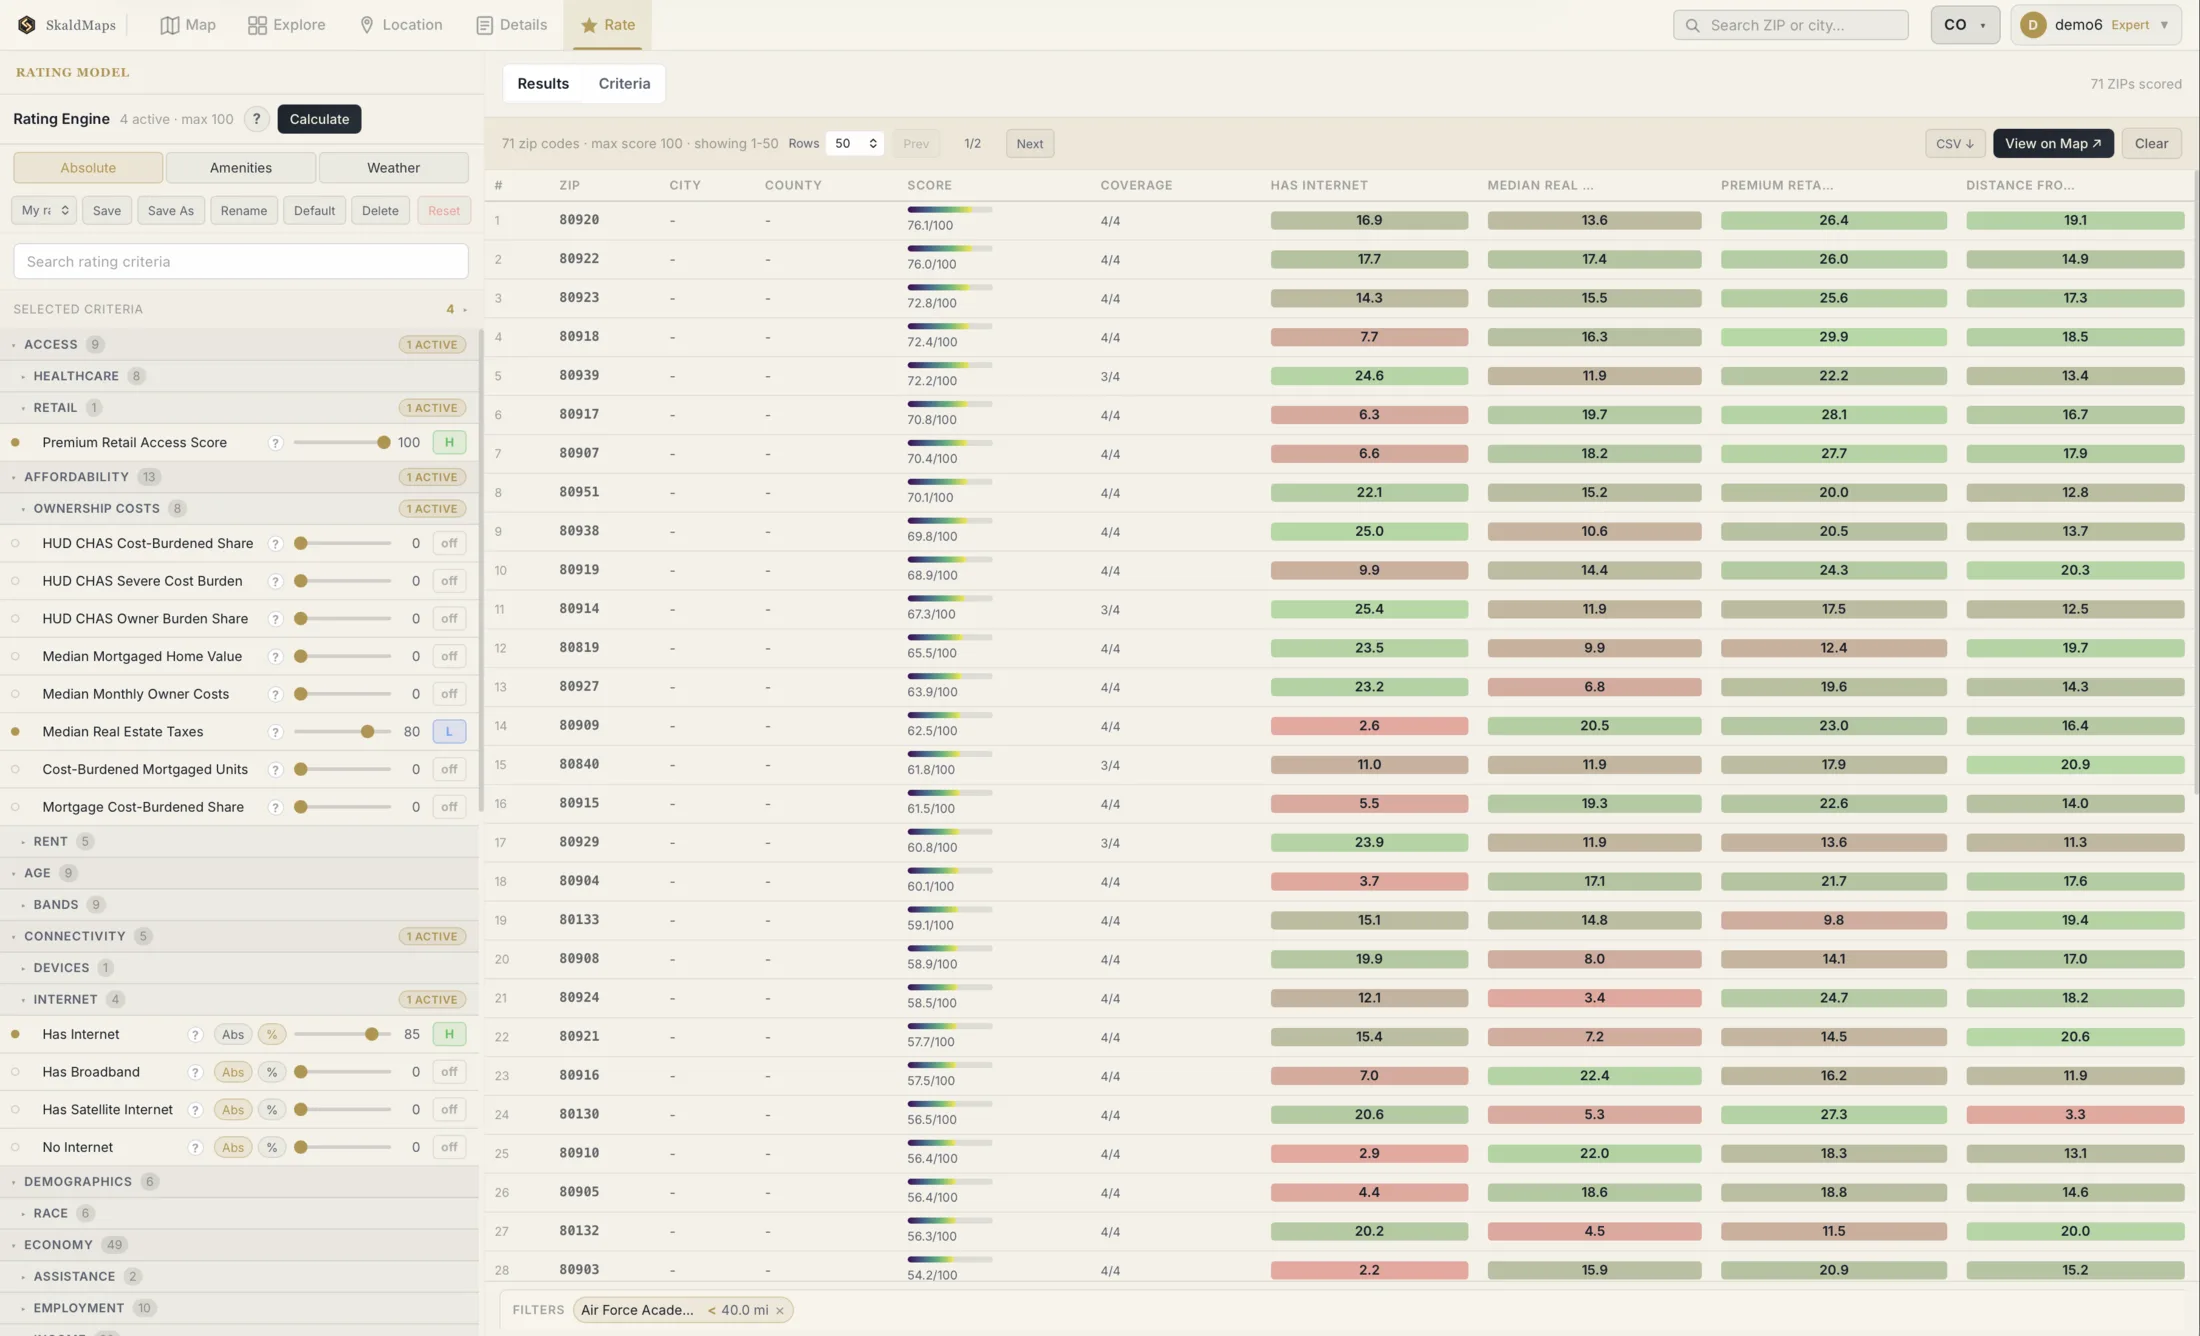The image size is (2200, 1336).
Task: Adjust Premium Retail Access Score weight slider
Action: [x=342, y=443]
